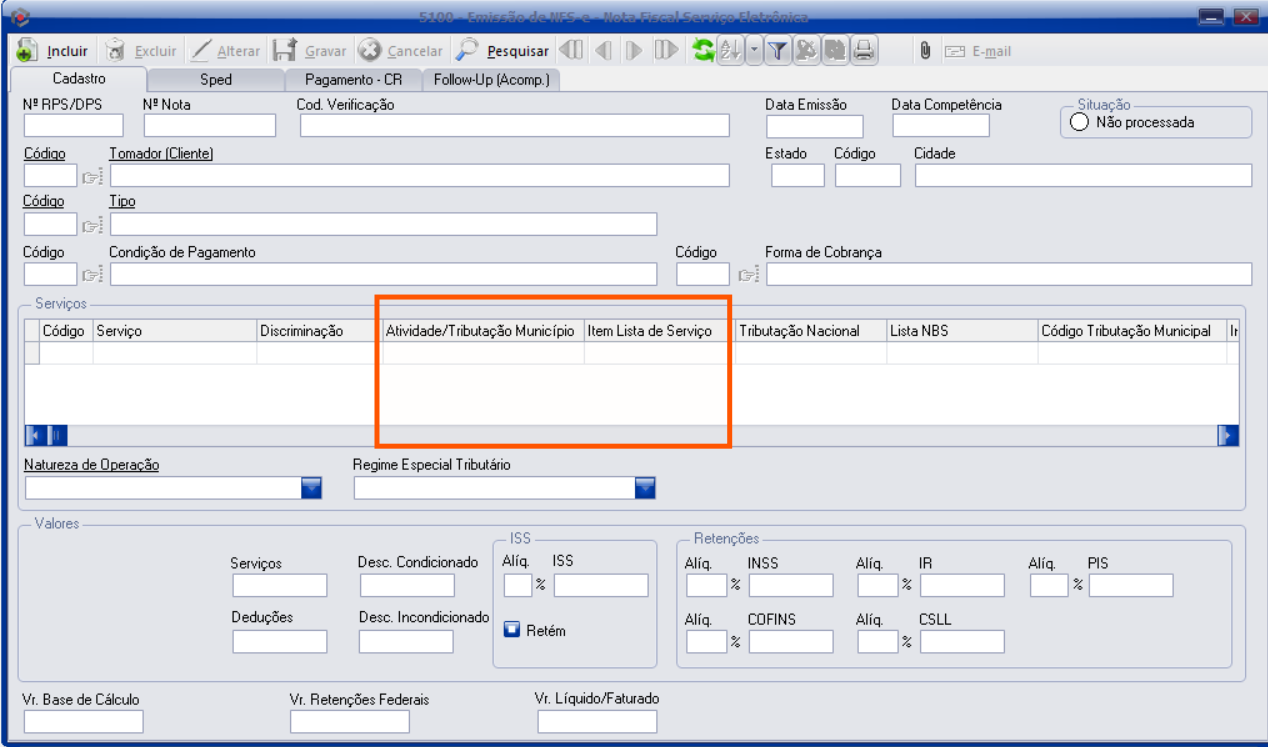
Task: Open the sort options dropdown arrow
Action: point(753,50)
